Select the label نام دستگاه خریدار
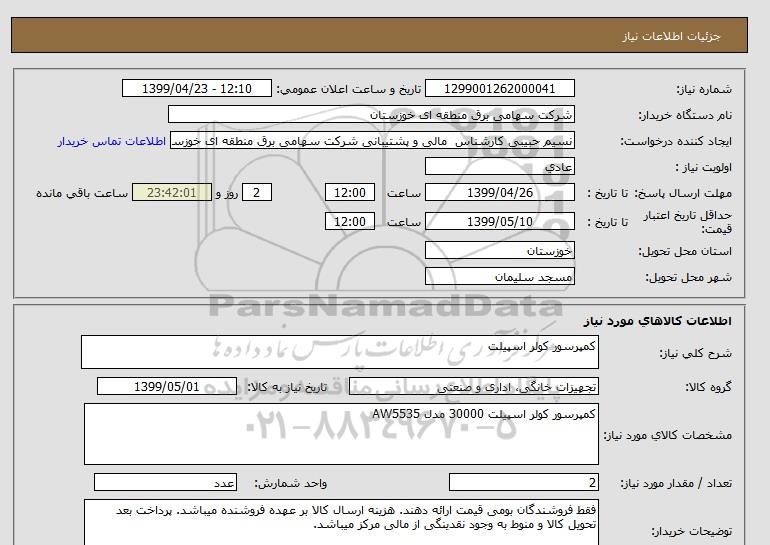 (685, 115)
